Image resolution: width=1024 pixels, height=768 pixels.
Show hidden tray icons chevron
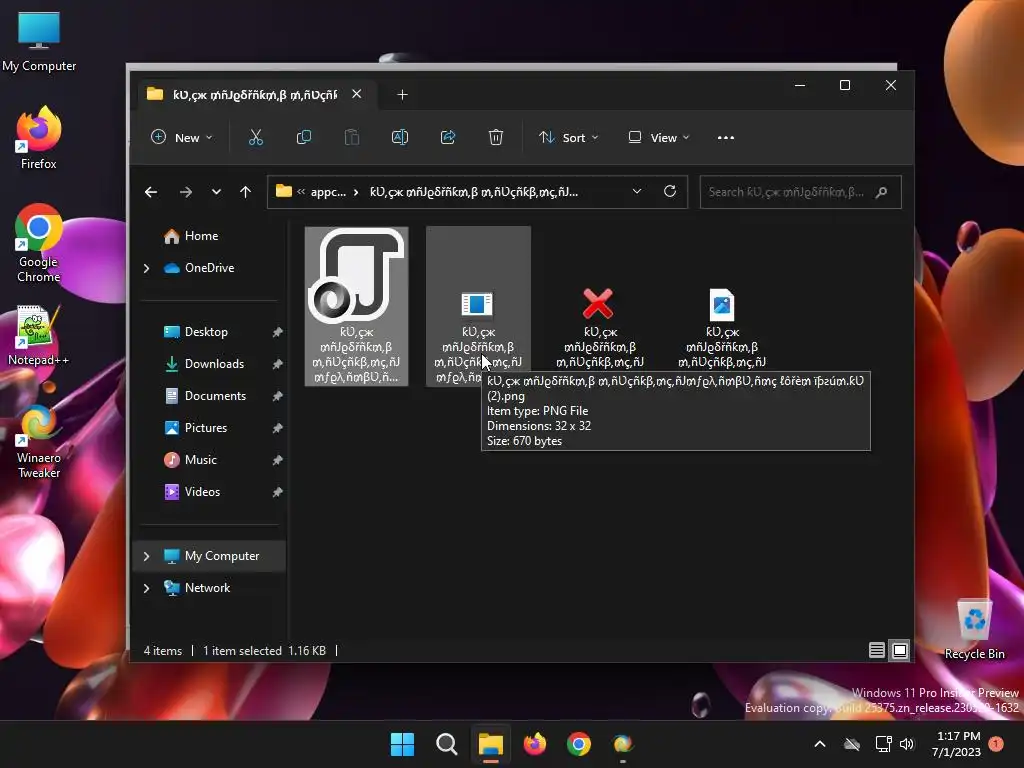pos(820,744)
